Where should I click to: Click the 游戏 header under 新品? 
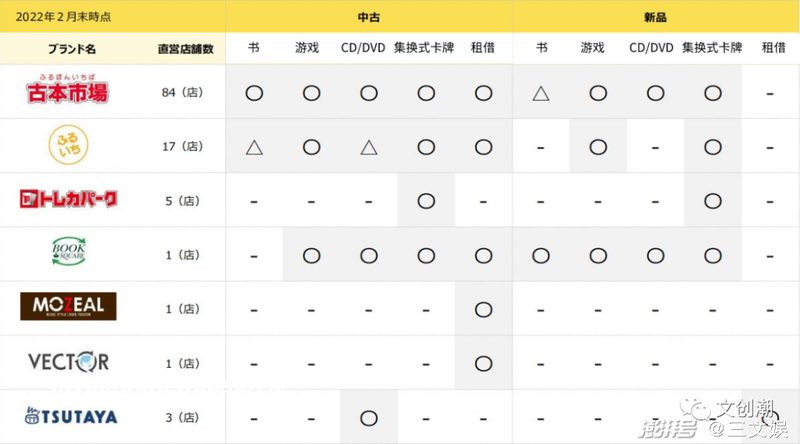coord(598,48)
